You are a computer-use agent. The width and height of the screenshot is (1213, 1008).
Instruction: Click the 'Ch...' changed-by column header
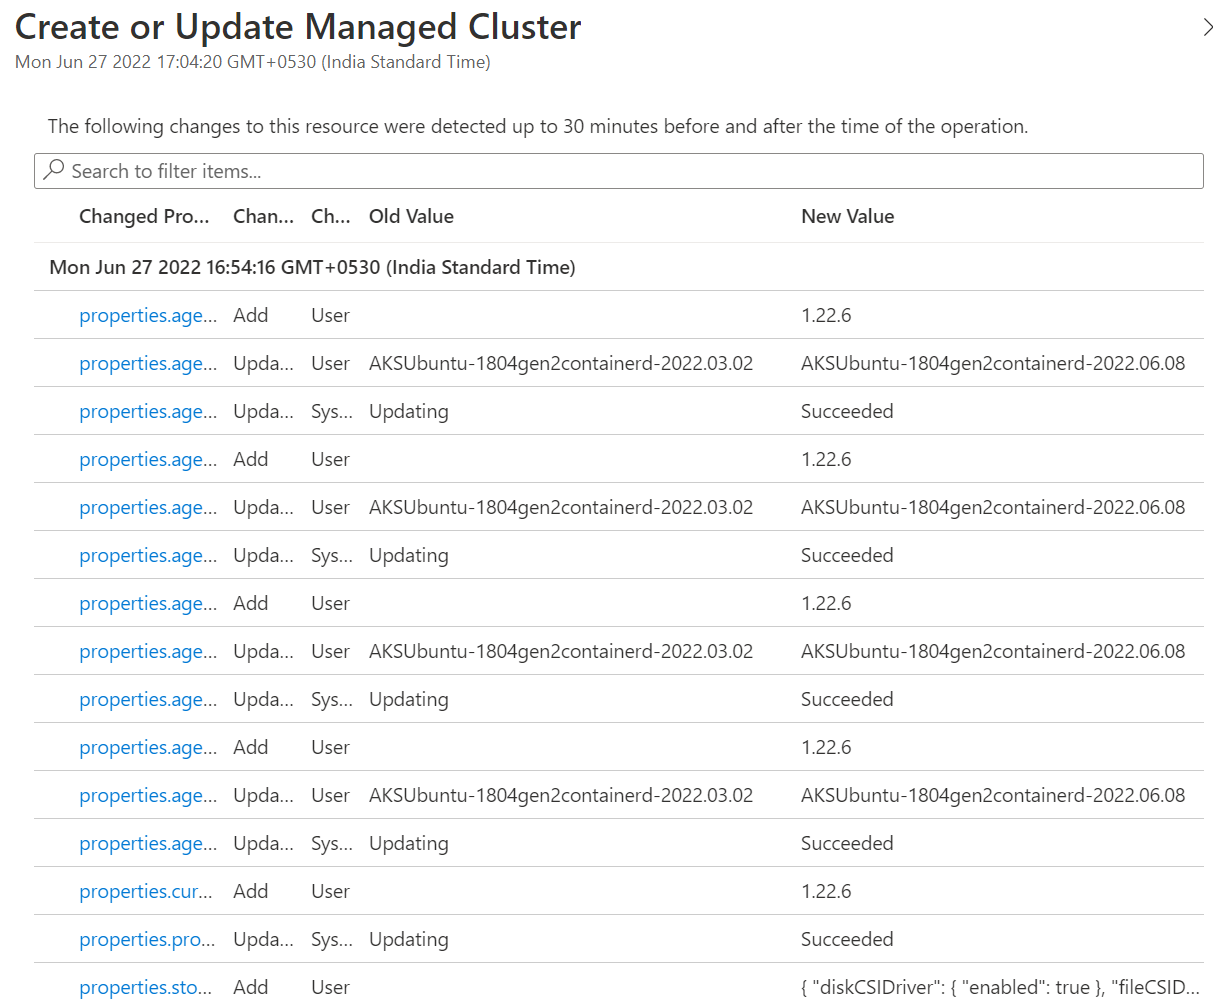click(331, 216)
